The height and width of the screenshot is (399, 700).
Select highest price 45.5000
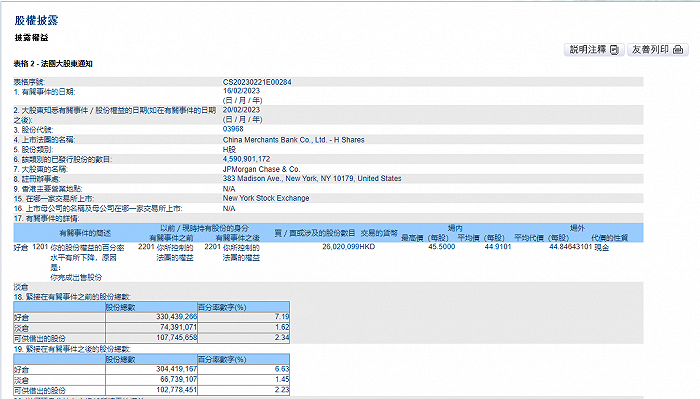click(442, 247)
